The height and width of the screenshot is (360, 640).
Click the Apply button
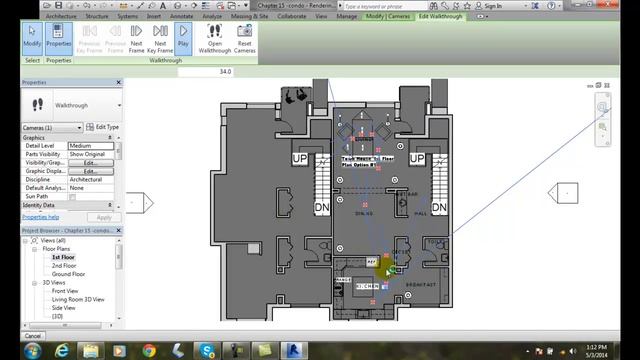coord(104,218)
